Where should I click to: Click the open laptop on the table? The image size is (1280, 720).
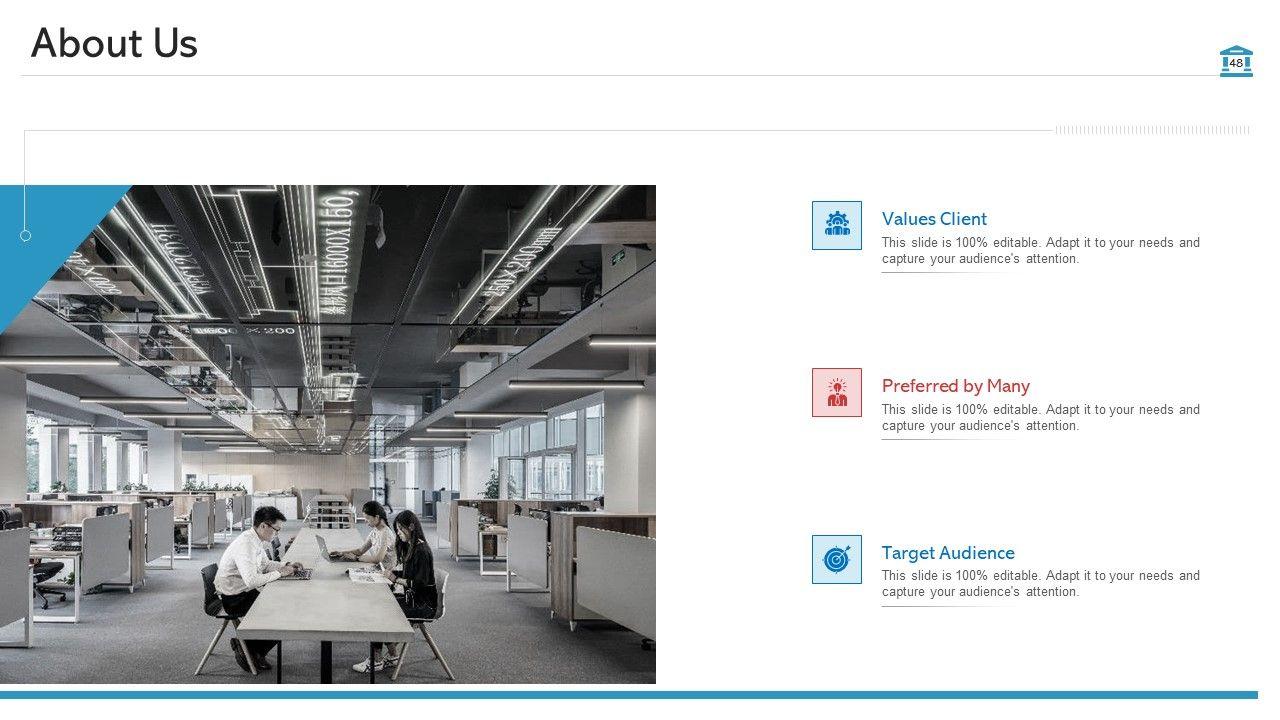[328, 549]
